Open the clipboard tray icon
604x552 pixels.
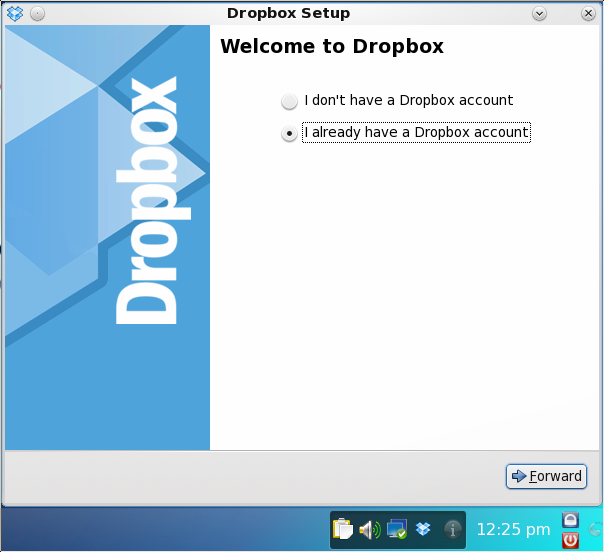[x=342, y=529]
